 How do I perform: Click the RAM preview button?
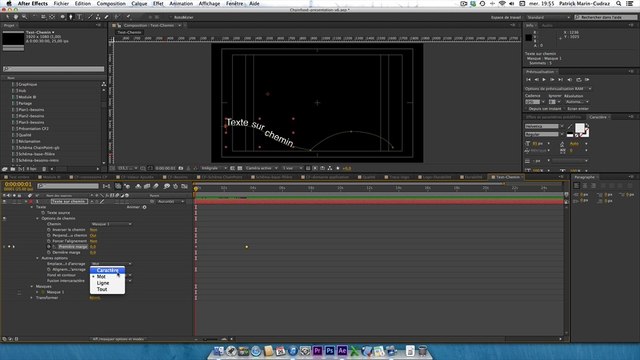587,80
